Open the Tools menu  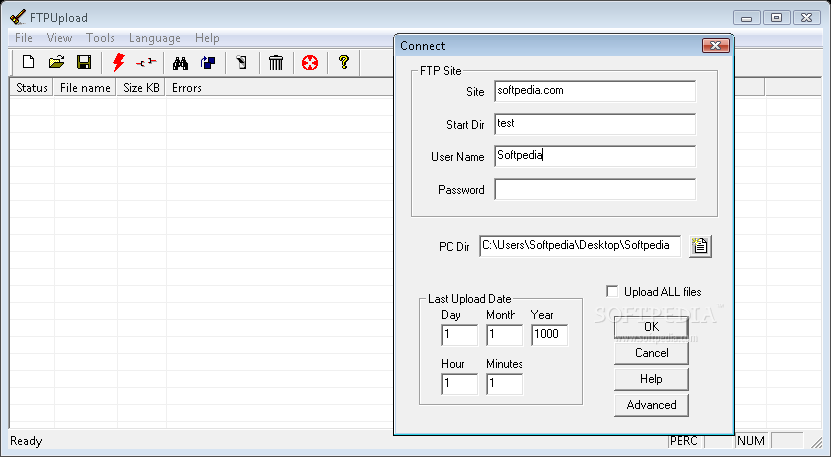pyautogui.click(x=100, y=38)
